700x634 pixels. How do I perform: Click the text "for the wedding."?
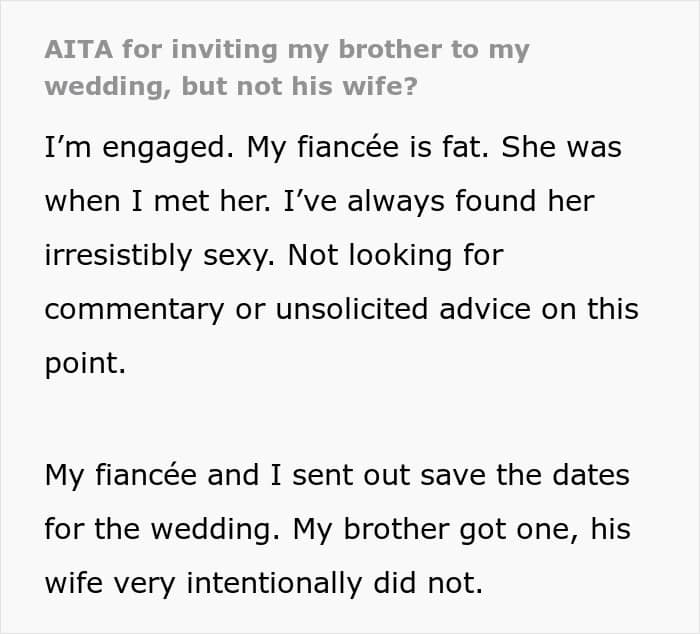coord(162,529)
